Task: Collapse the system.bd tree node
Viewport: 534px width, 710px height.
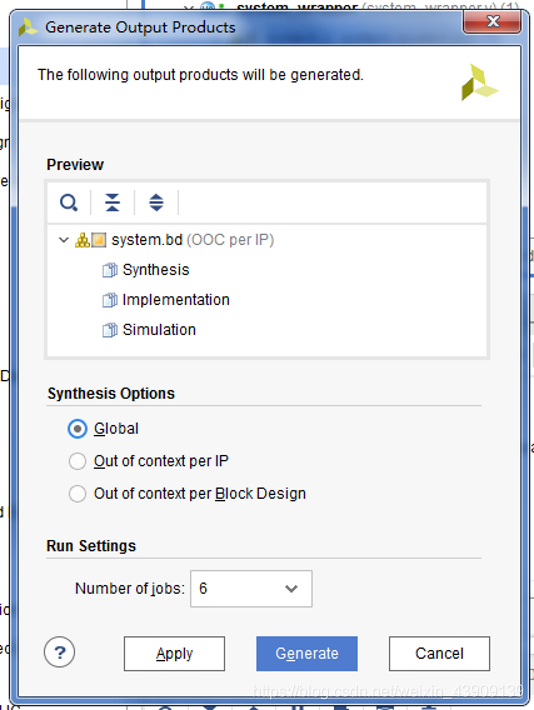Action: pyautogui.click(x=64, y=240)
